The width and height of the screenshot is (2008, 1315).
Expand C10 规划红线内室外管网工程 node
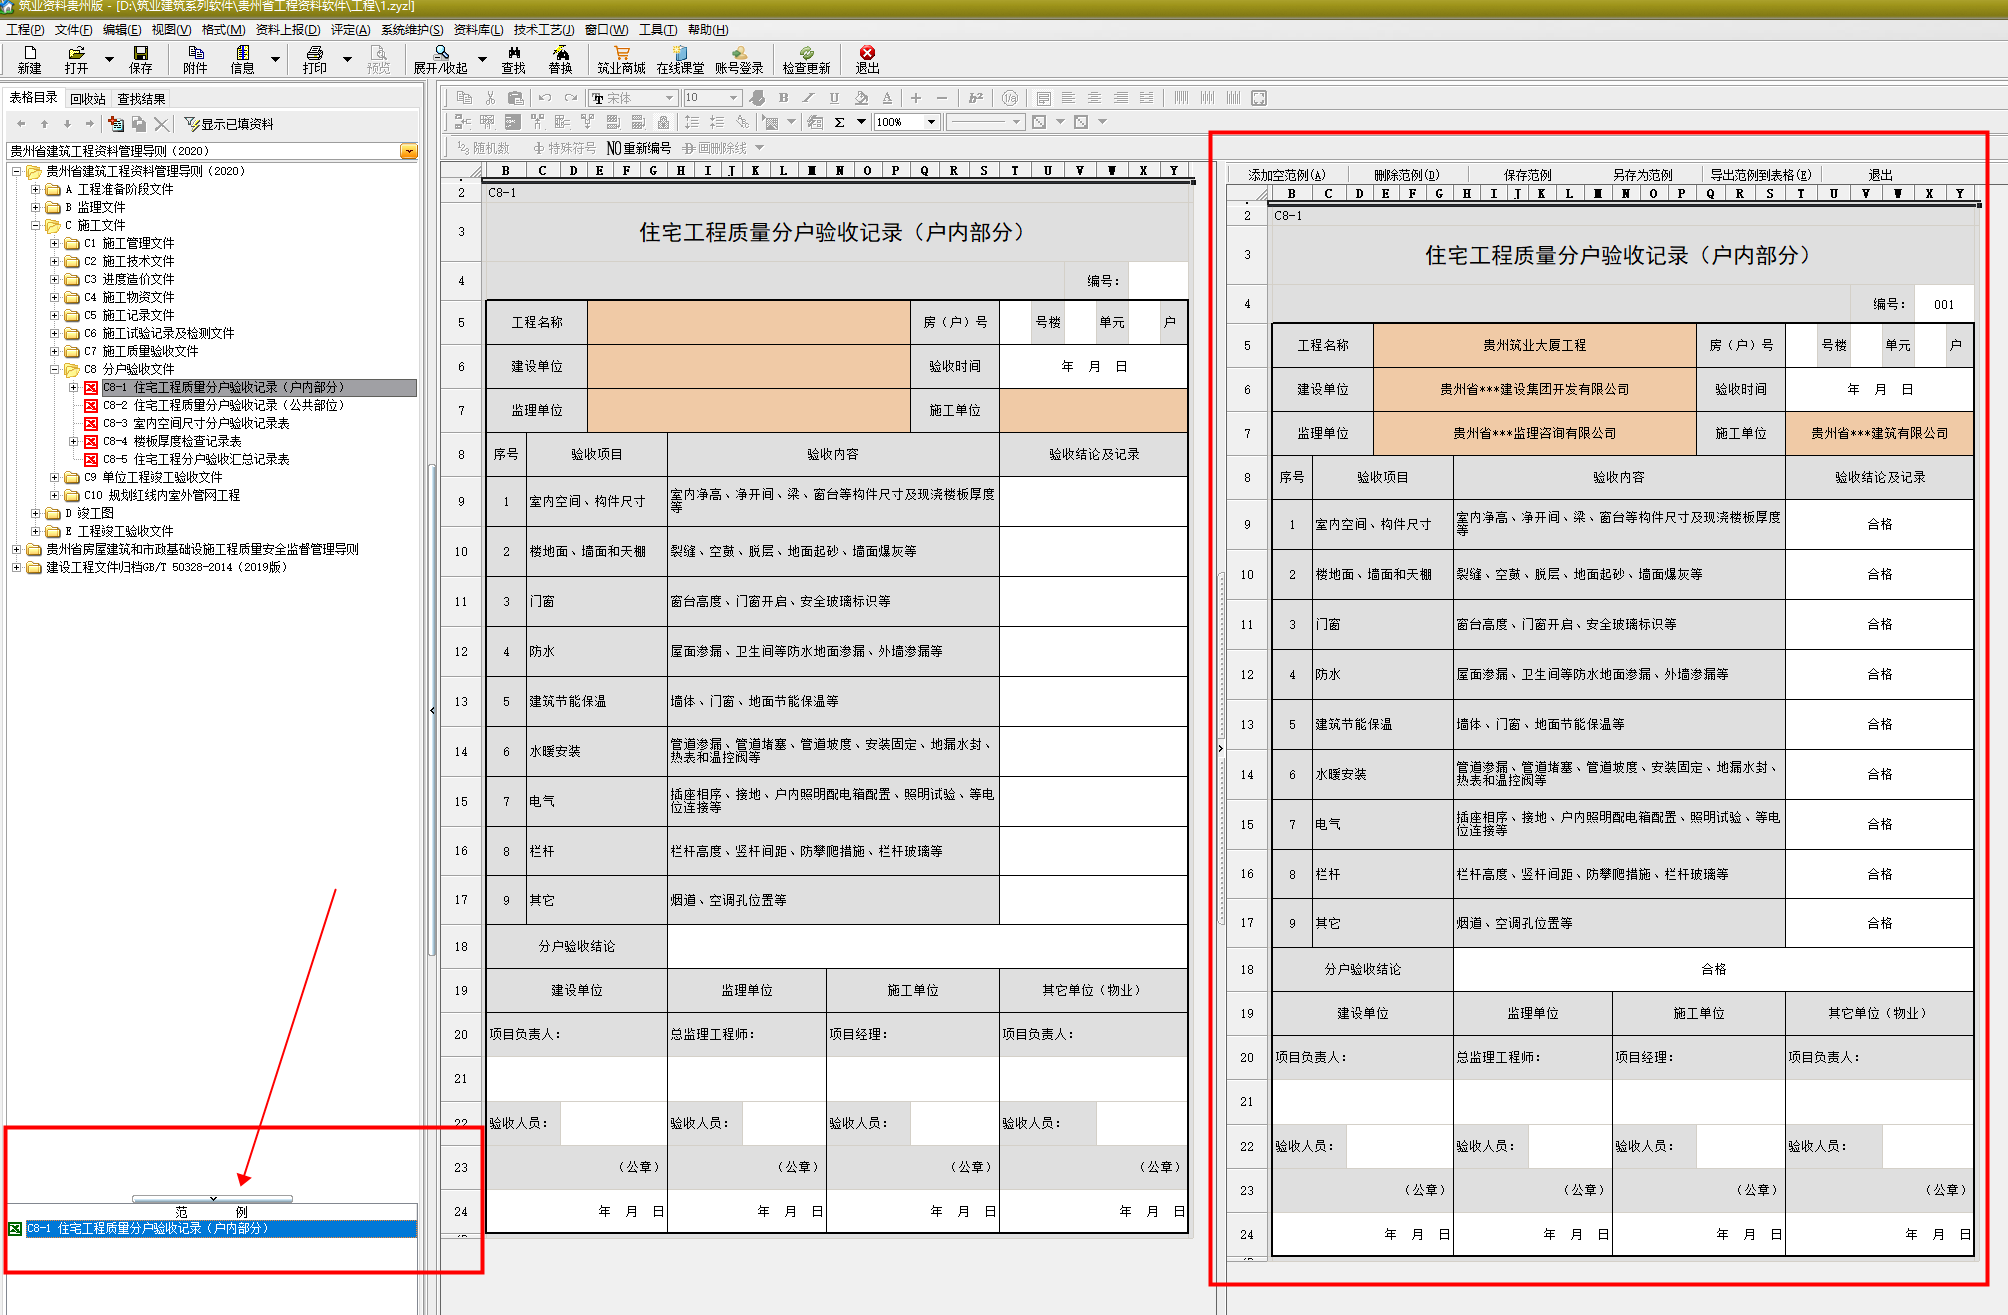click(x=55, y=495)
